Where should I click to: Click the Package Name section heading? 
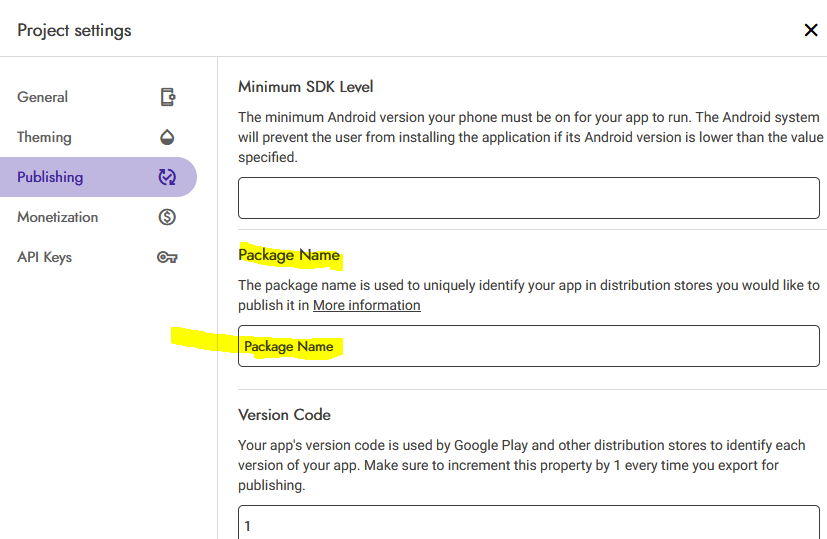[289, 255]
